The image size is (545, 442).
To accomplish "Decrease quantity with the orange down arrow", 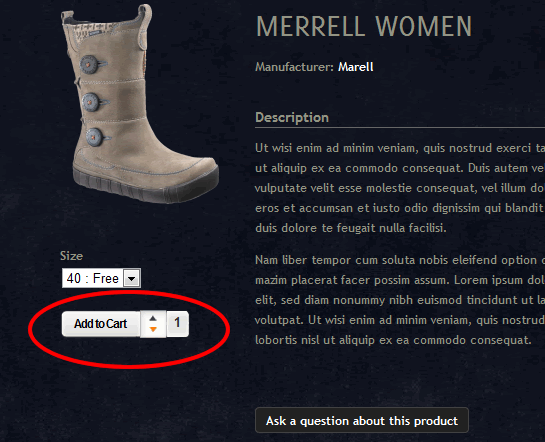I will [153, 329].
